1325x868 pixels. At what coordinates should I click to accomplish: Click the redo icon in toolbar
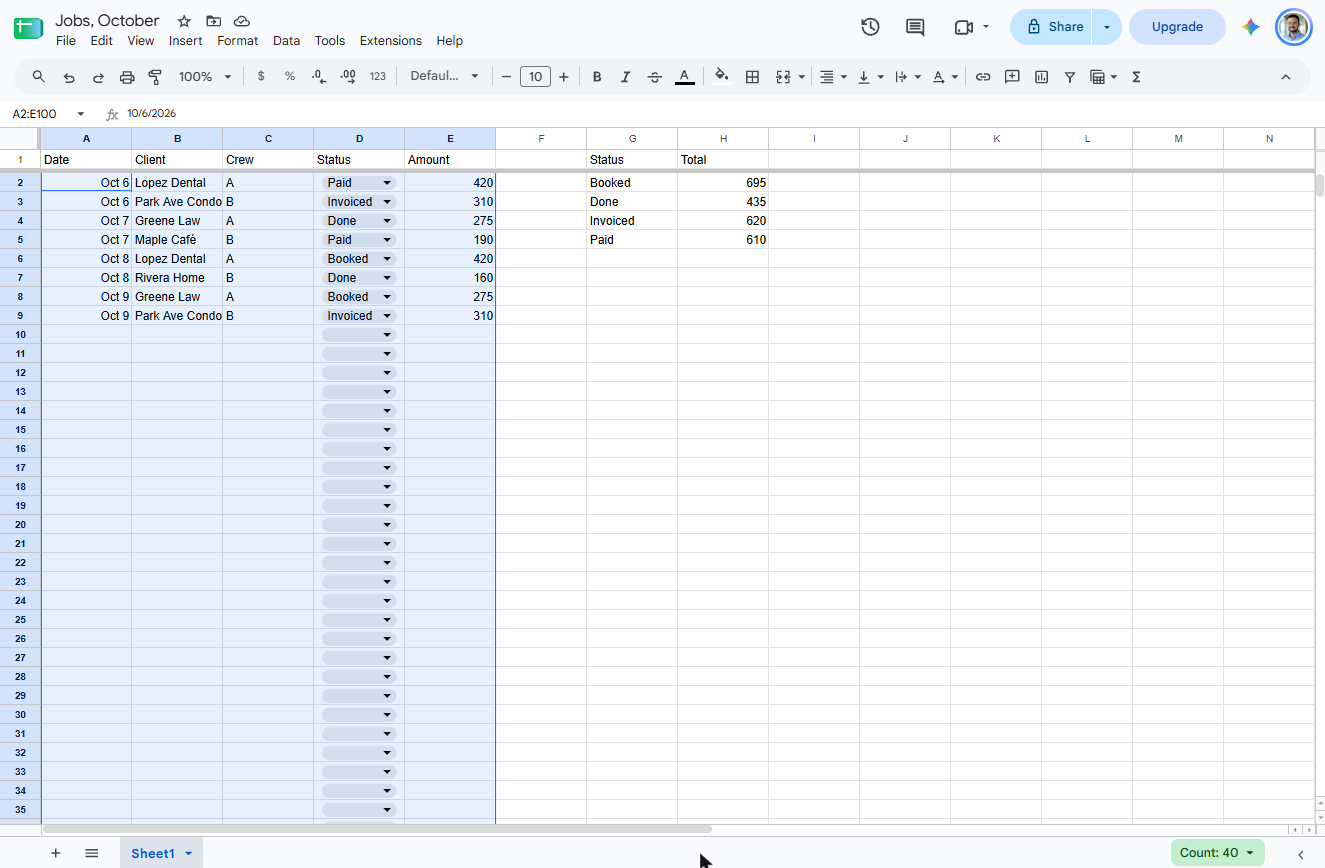coord(98,77)
